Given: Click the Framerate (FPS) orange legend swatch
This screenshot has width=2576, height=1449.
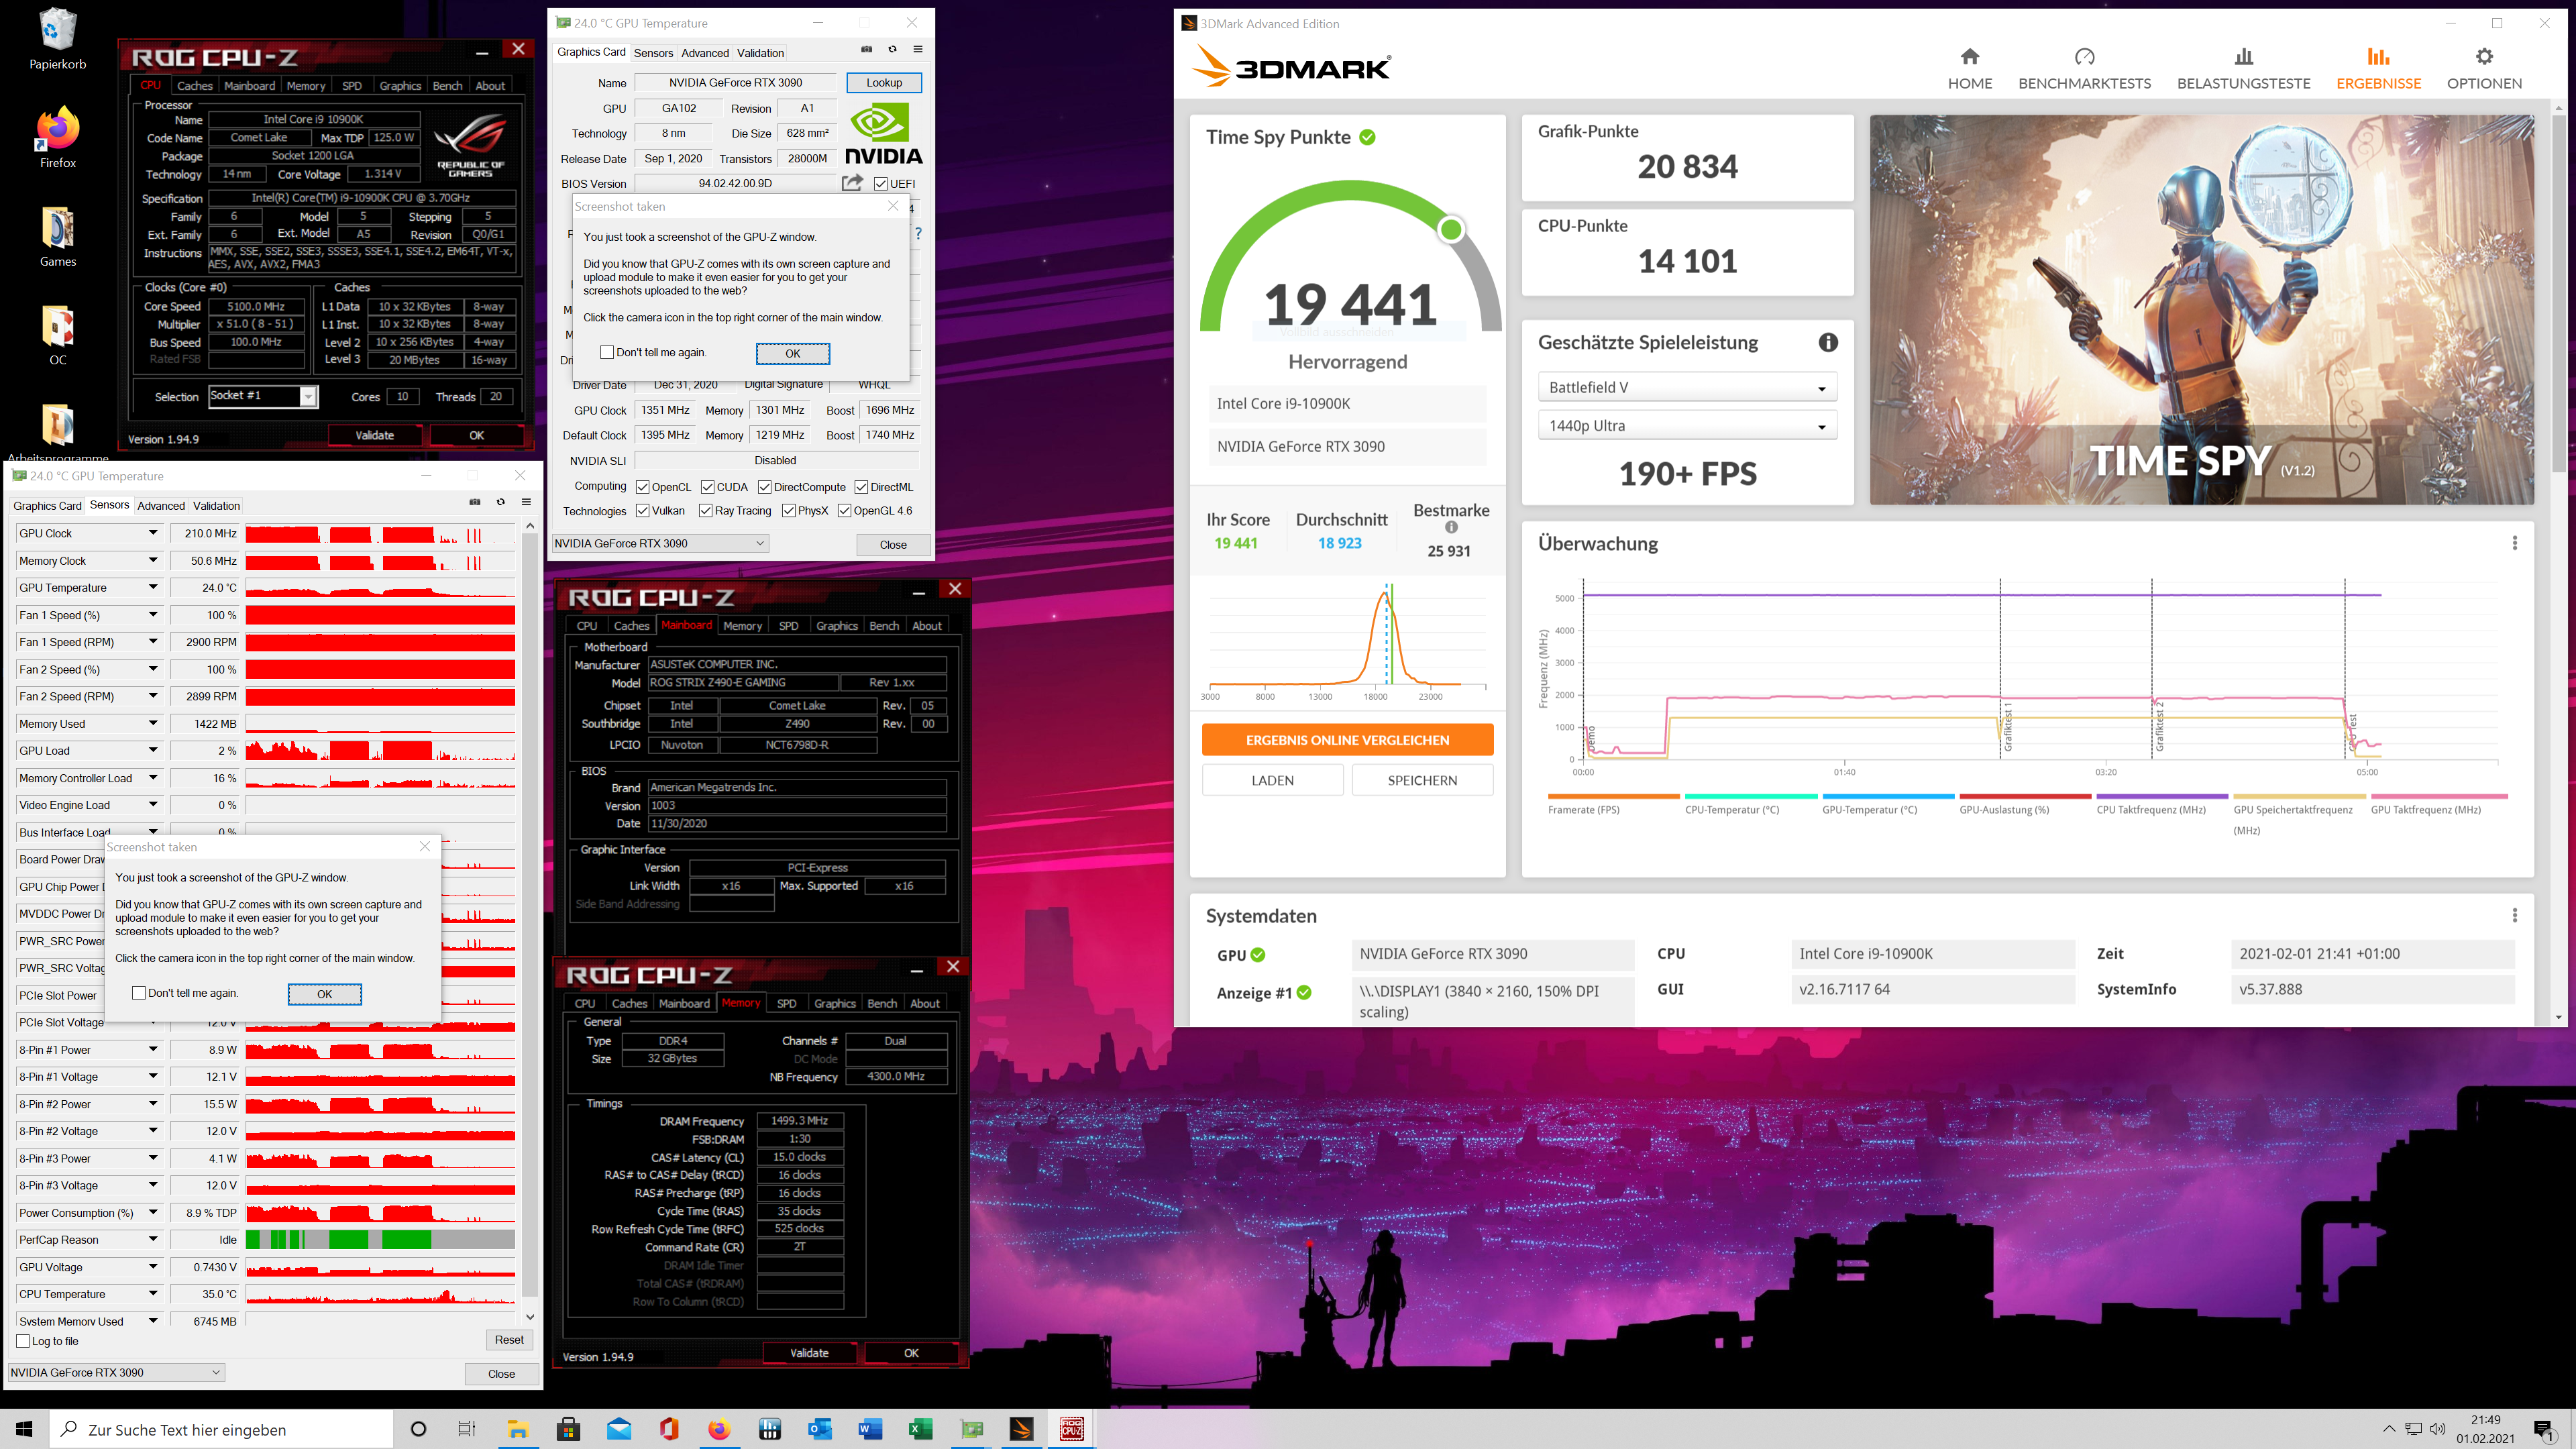Looking at the screenshot, I should 1613,796.
